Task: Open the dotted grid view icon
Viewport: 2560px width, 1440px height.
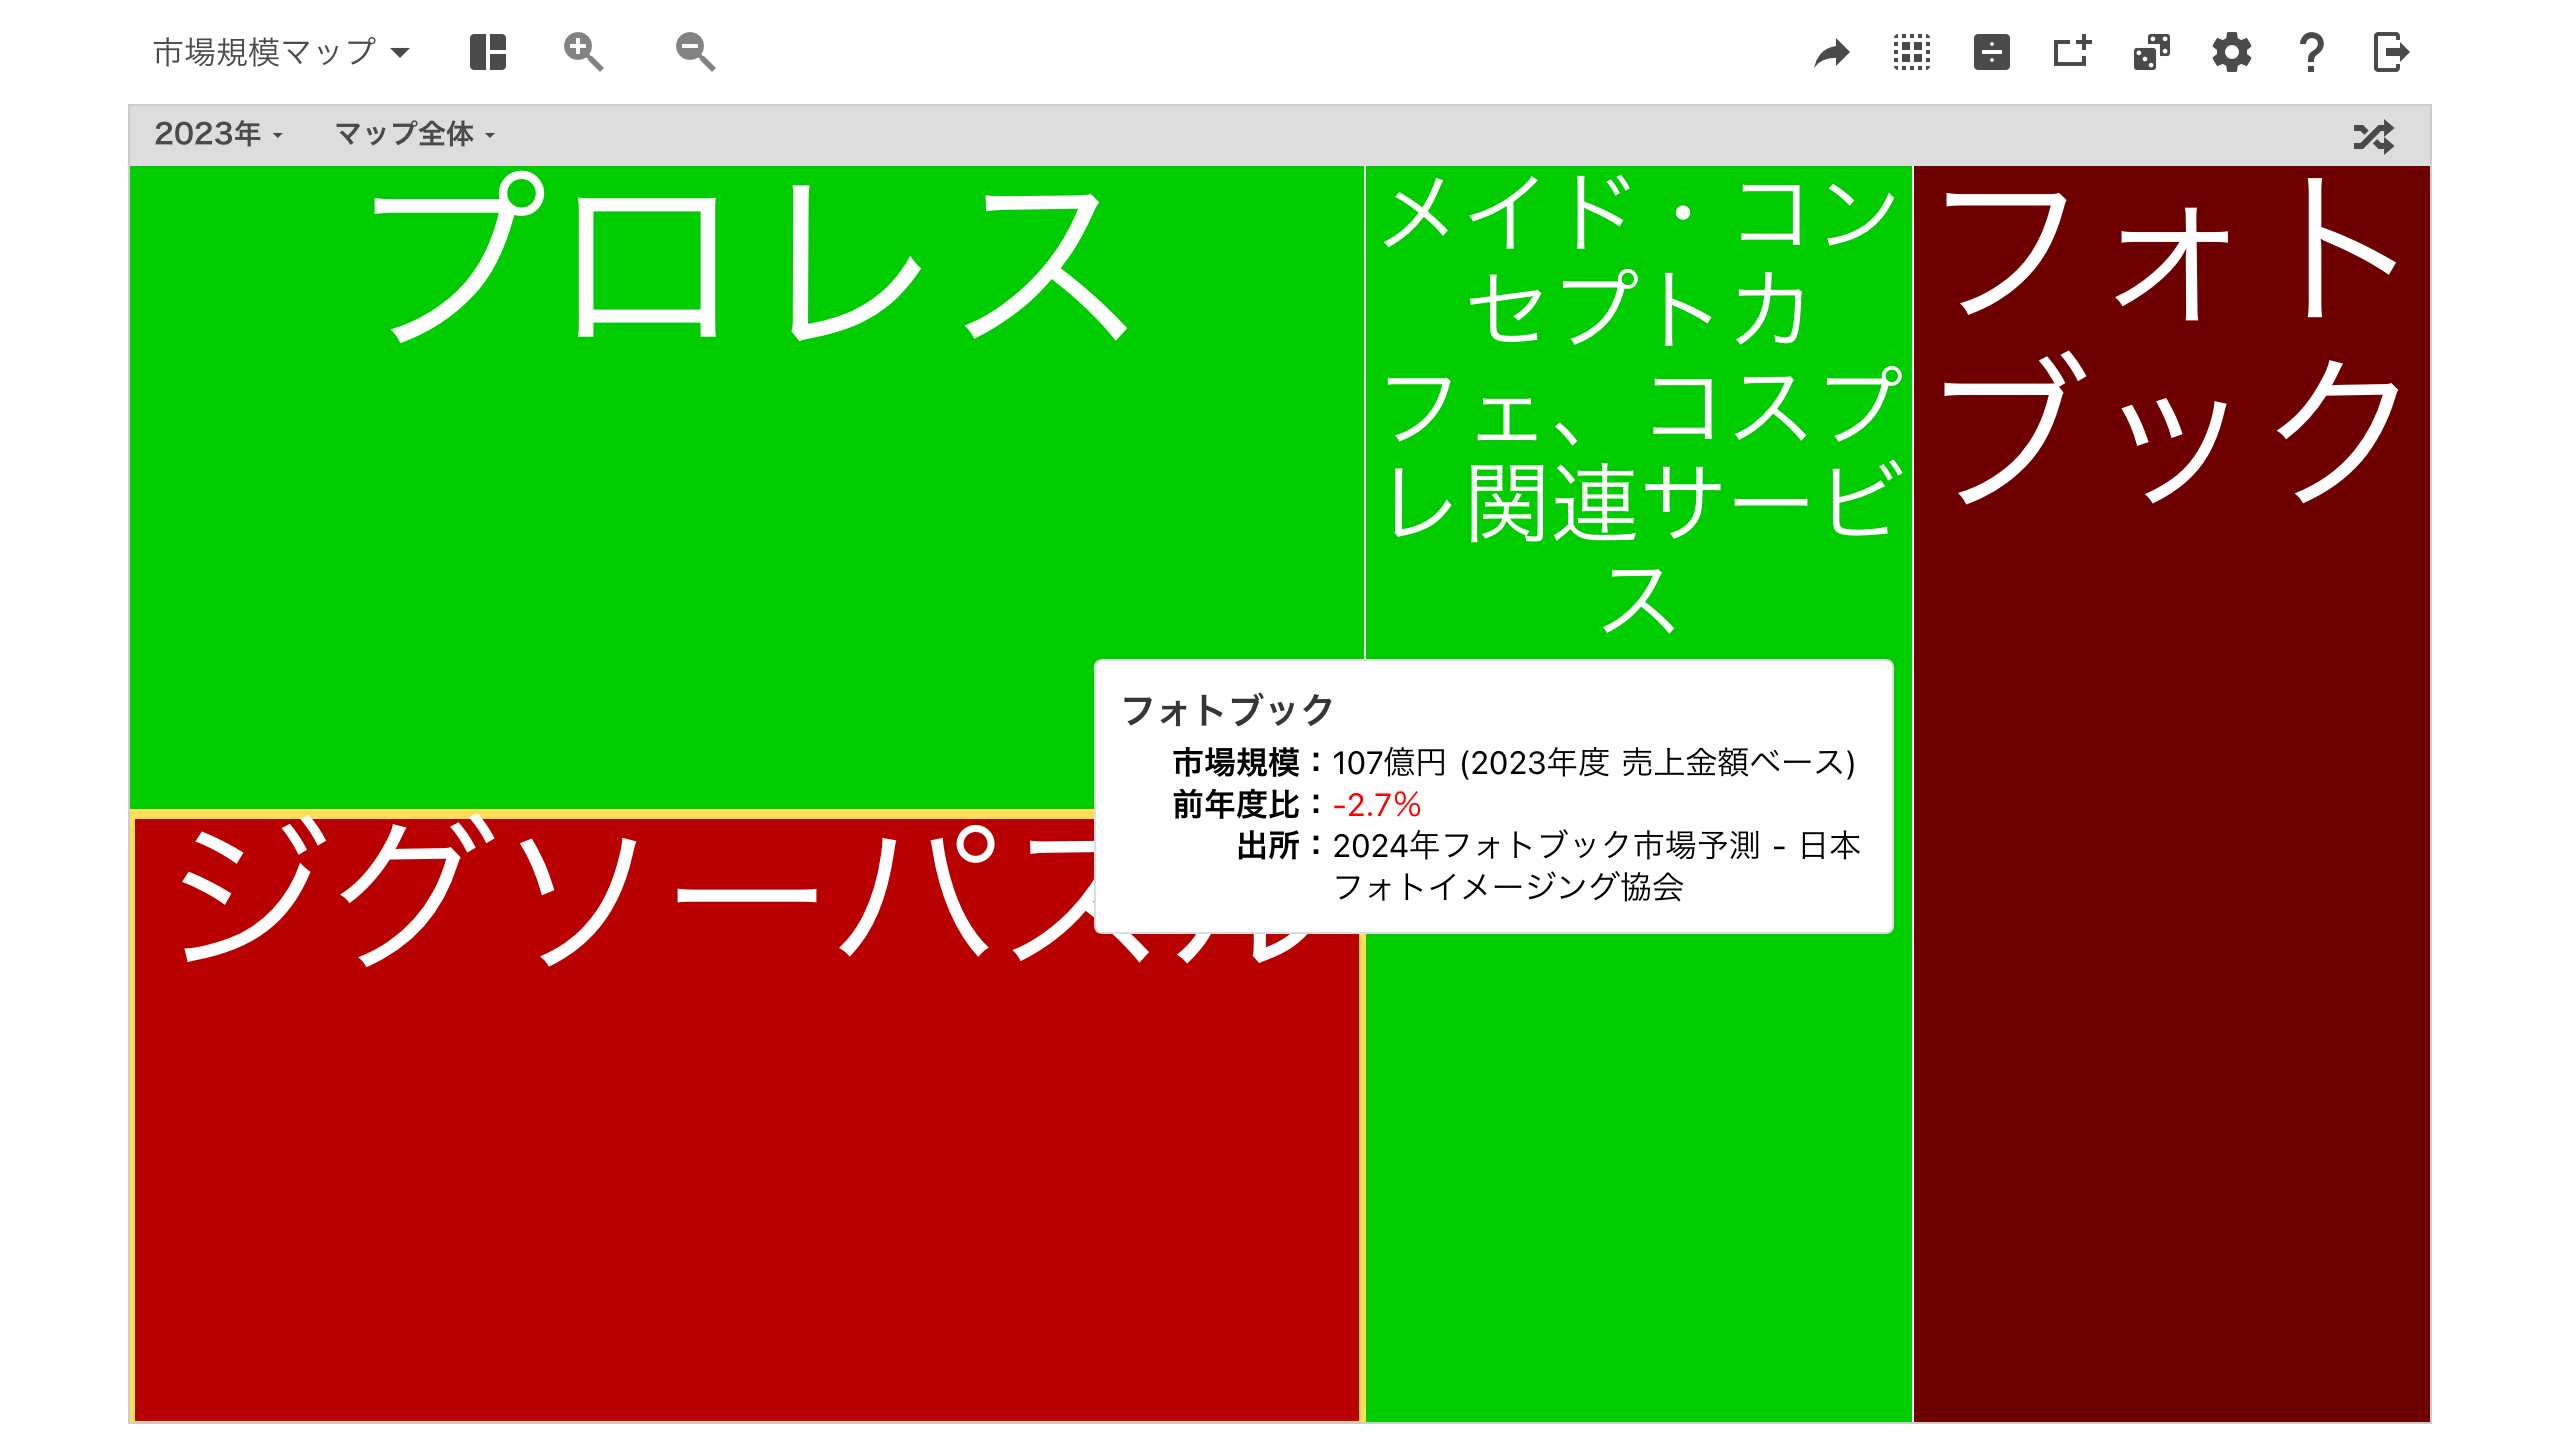Action: click(1912, 52)
